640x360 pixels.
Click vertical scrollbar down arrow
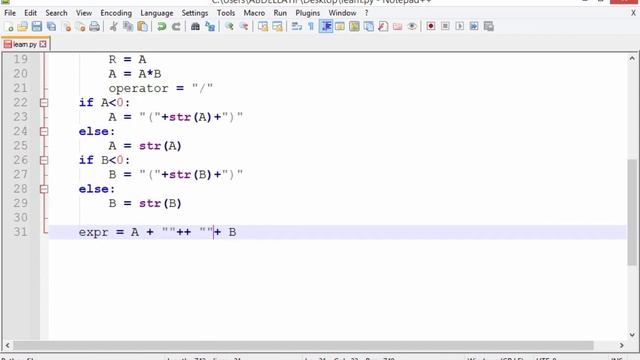pyautogui.click(x=632, y=335)
